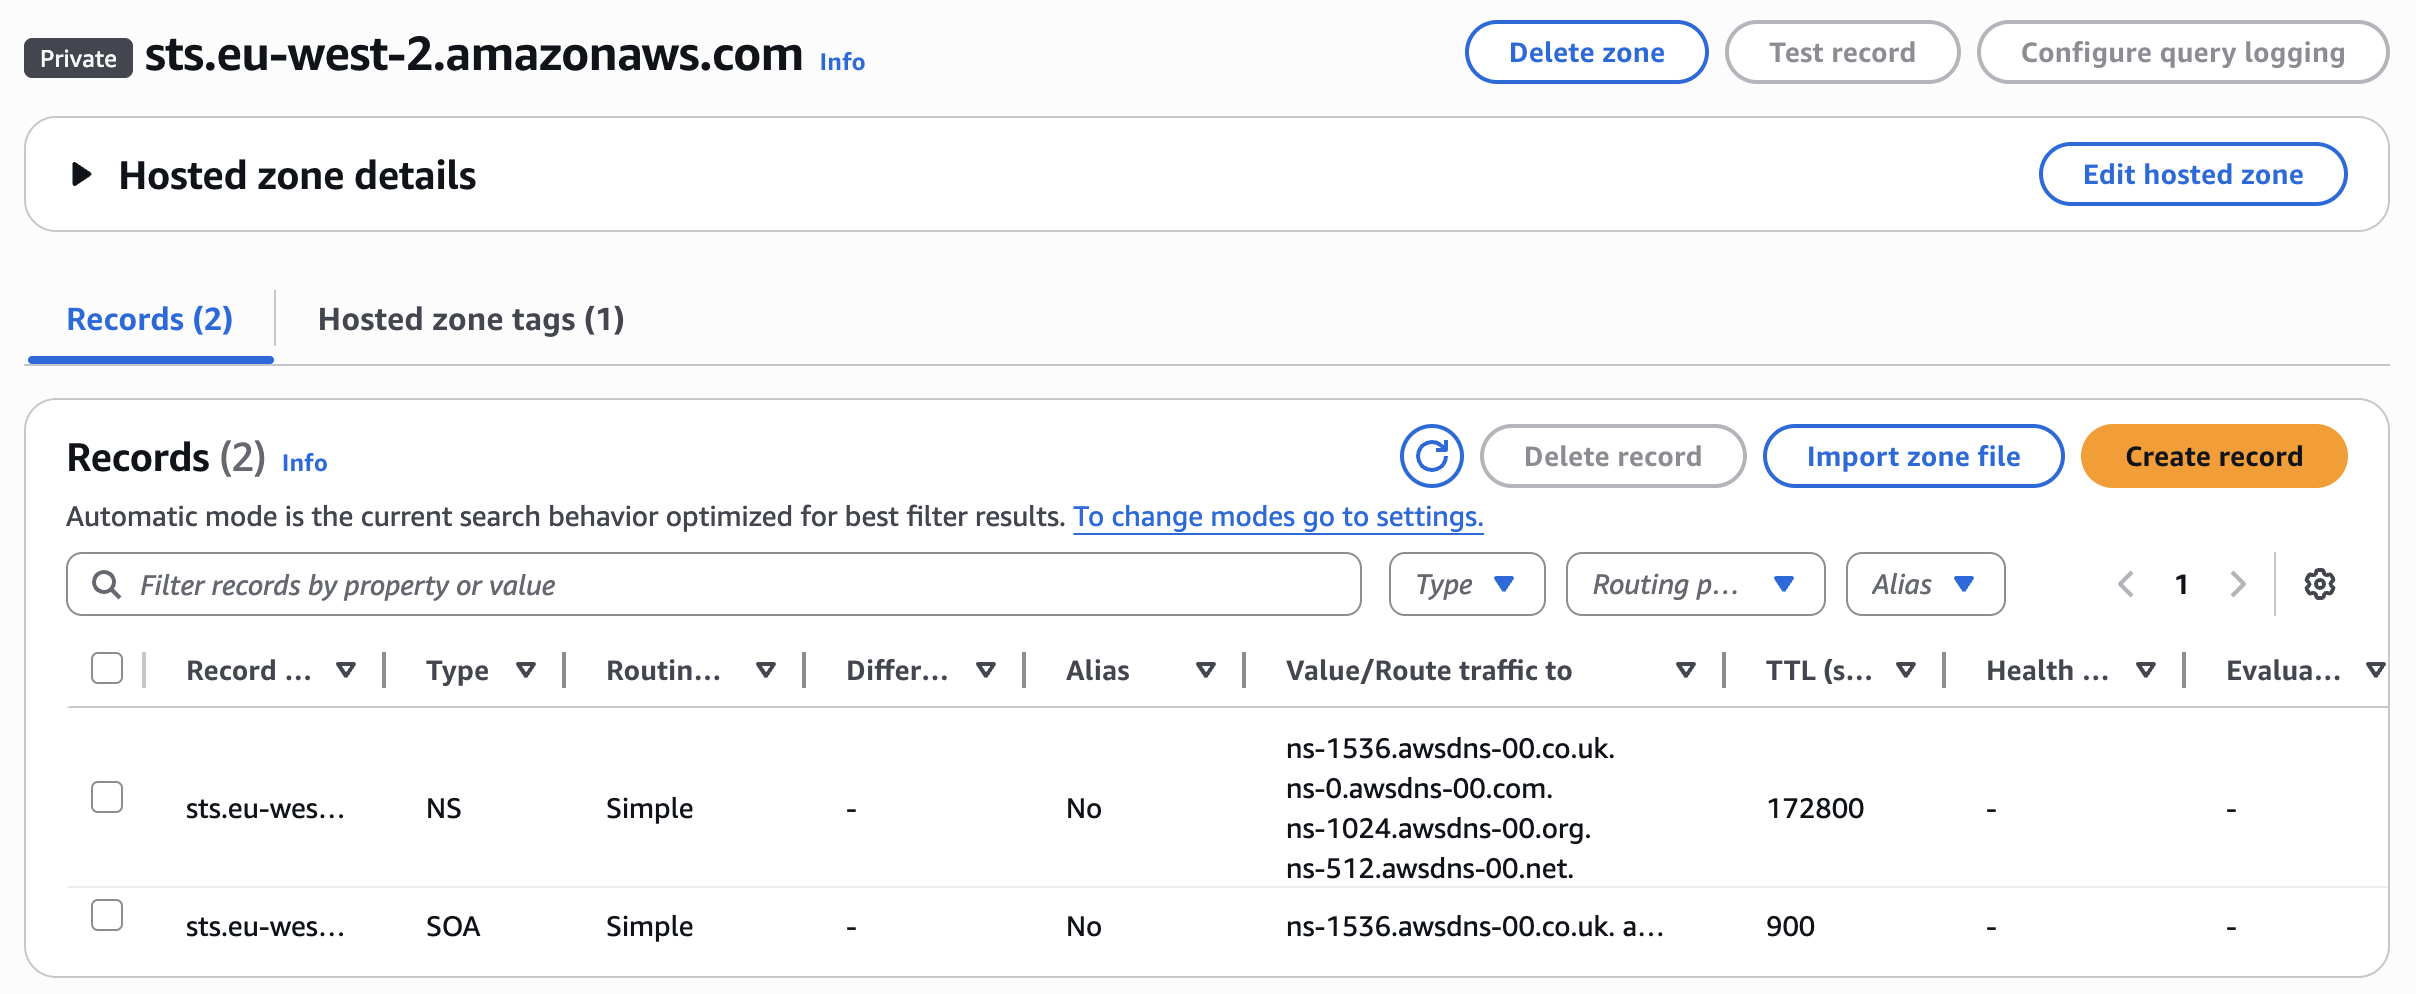This screenshot has width=2416, height=994.
Task: Open the Routing policy filter dropdown
Action: 1695,584
